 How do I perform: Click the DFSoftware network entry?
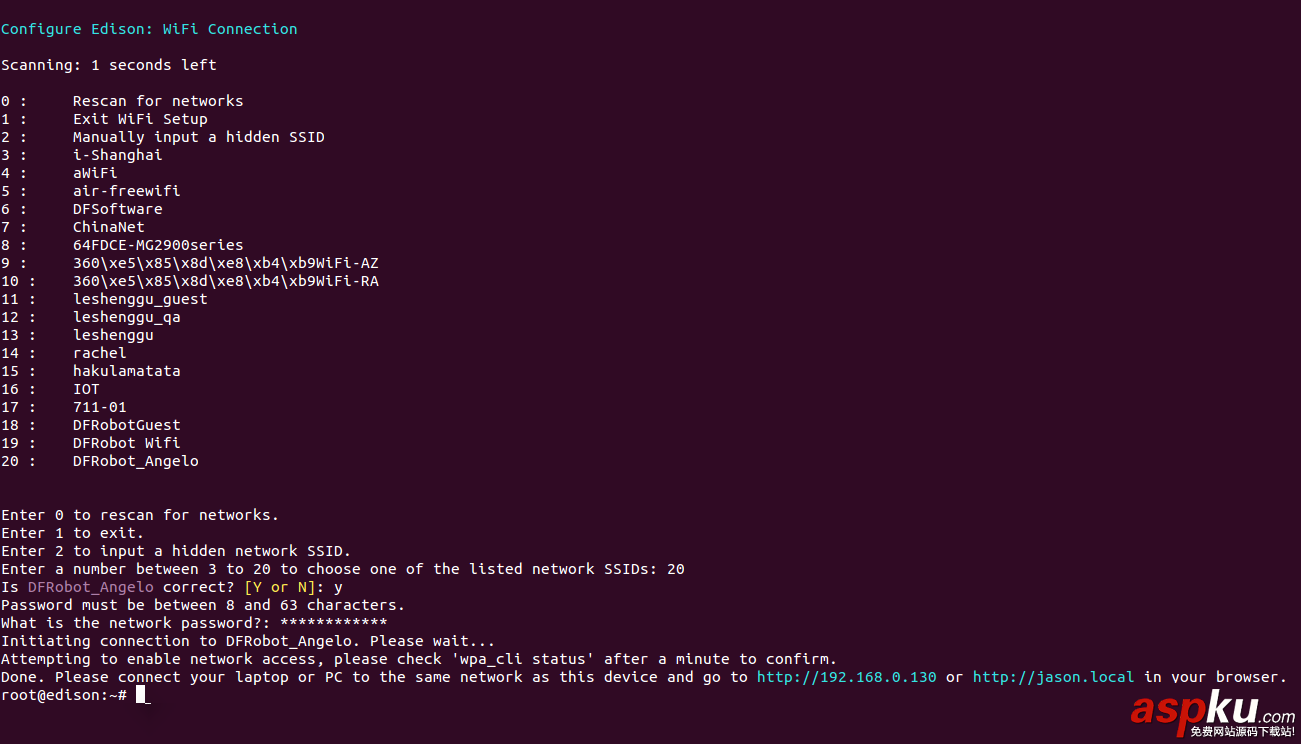pyautogui.click(x=117, y=209)
